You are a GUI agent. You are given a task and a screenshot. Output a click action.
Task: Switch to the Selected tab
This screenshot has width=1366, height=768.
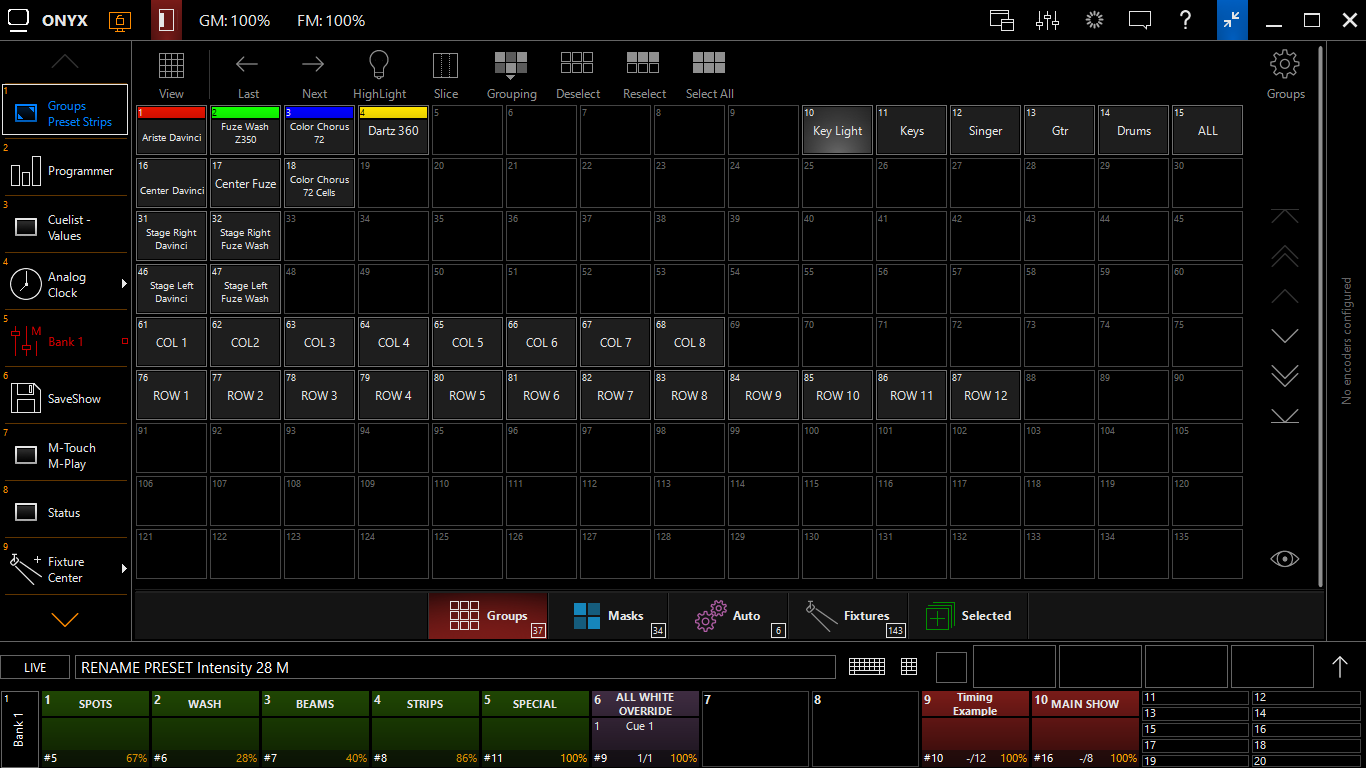point(968,616)
